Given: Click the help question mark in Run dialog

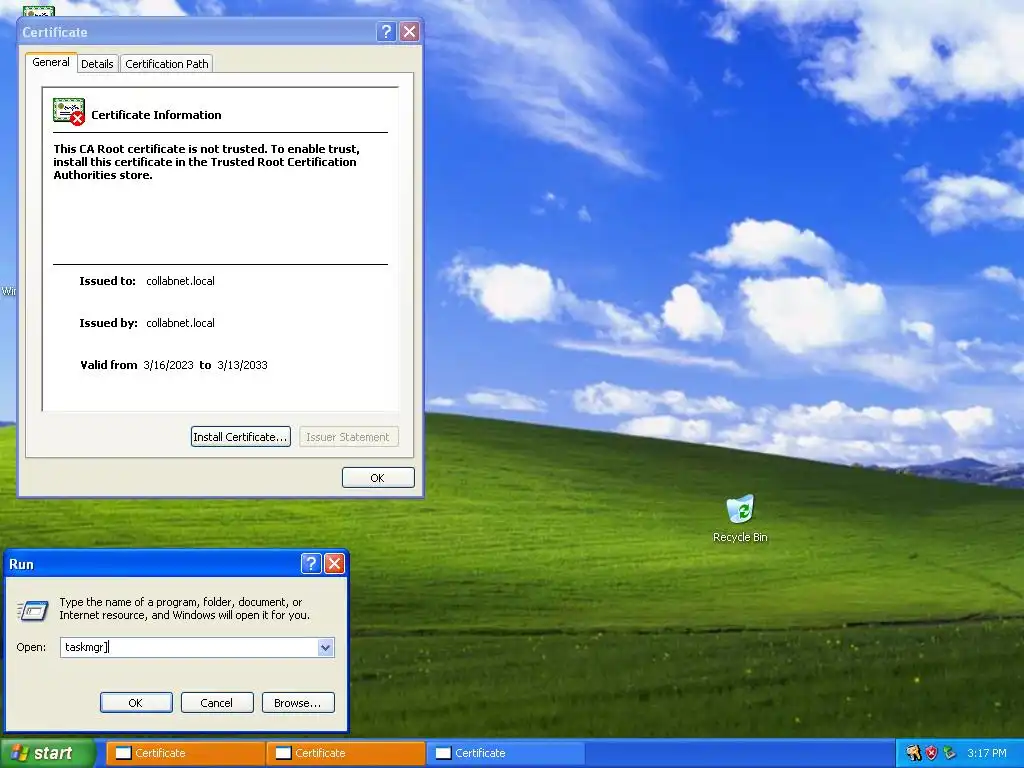Looking at the screenshot, I should coord(311,564).
